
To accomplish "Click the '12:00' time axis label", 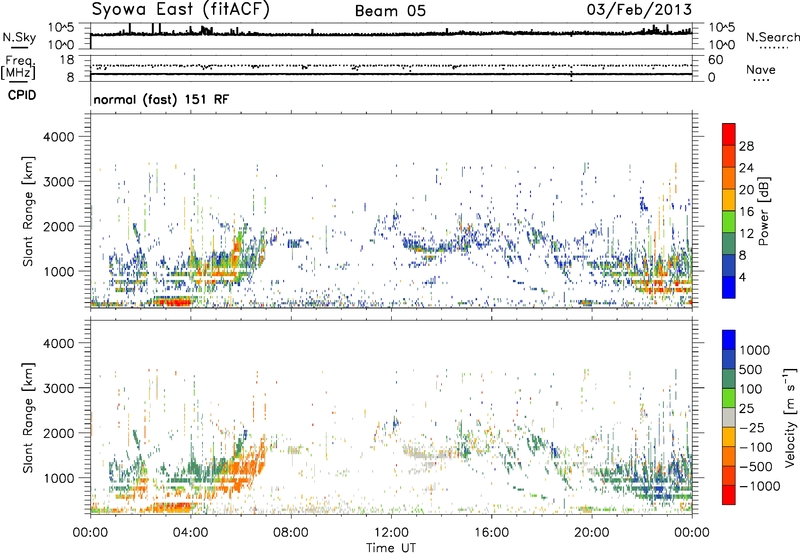I will coord(391,533).
